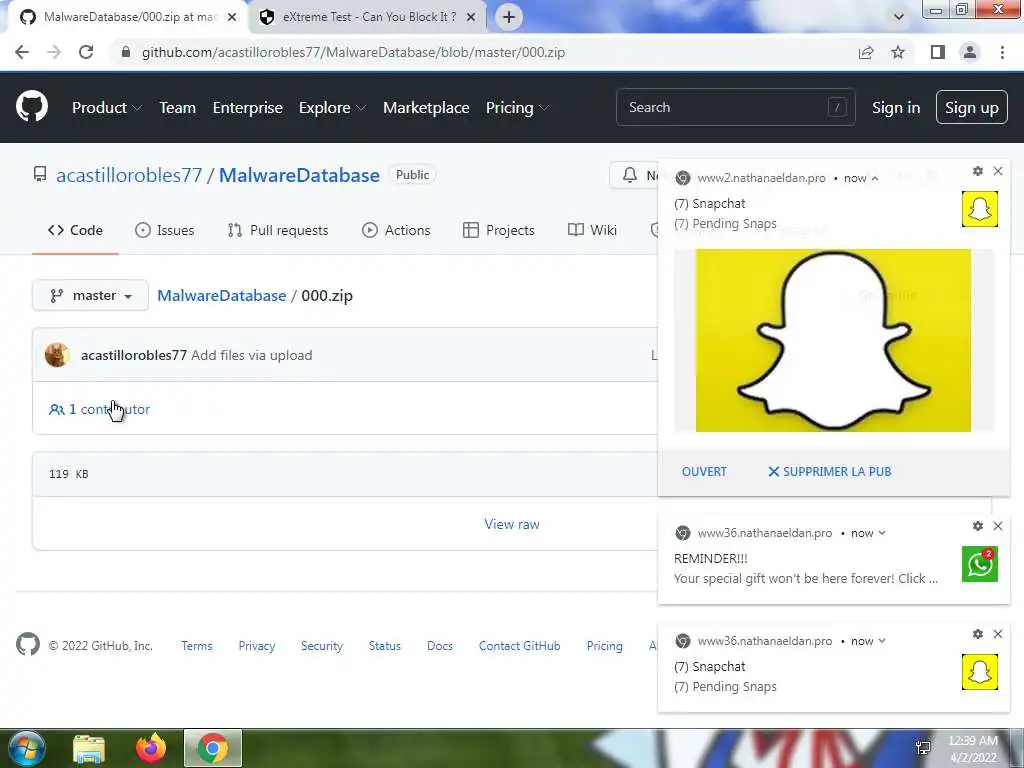Click the large Snapchat ghost image
This screenshot has width=1024, height=768.
click(x=833, y=340)
